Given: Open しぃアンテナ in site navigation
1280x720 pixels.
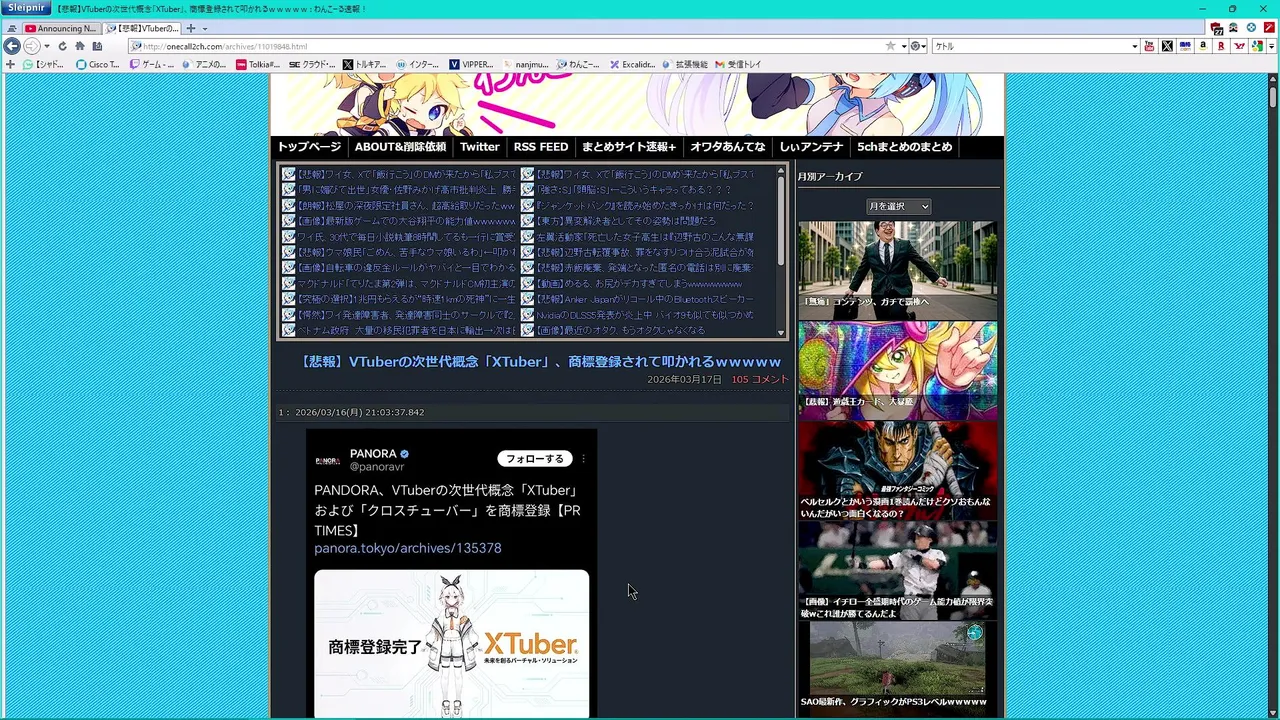Looking at the screenshot, I should coord(811,147).
